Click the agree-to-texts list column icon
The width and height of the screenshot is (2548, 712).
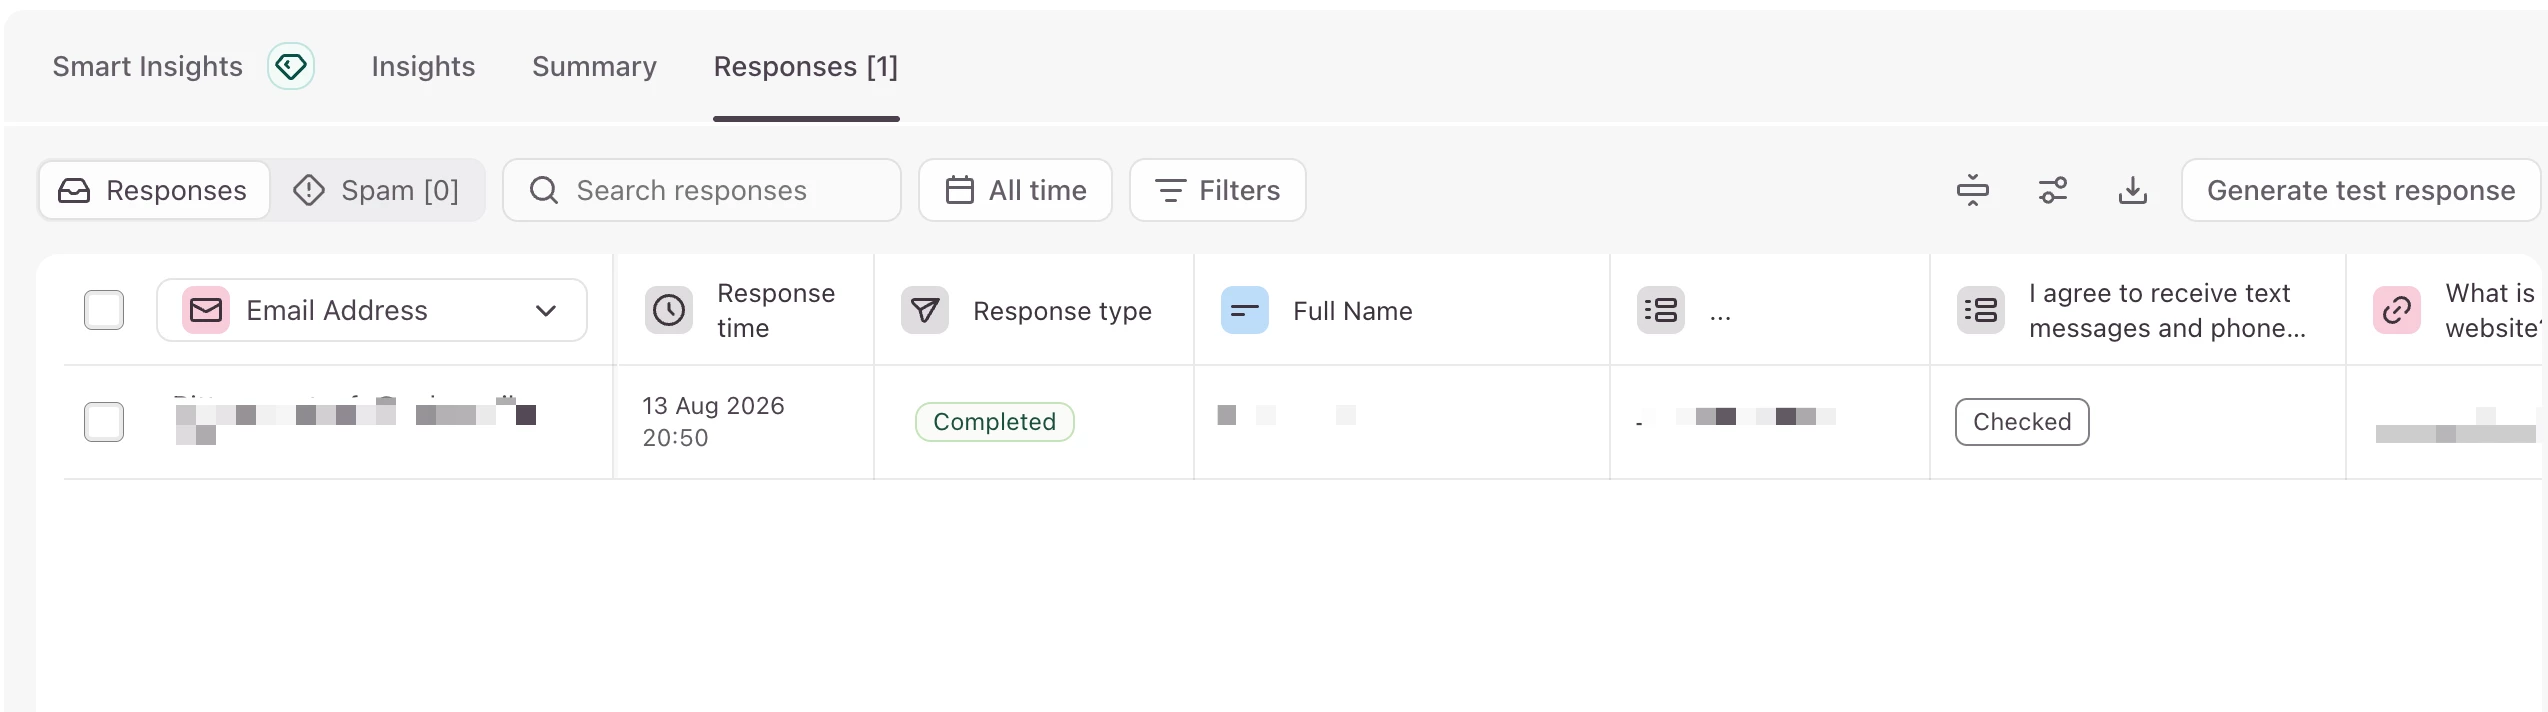[1981, 310]
